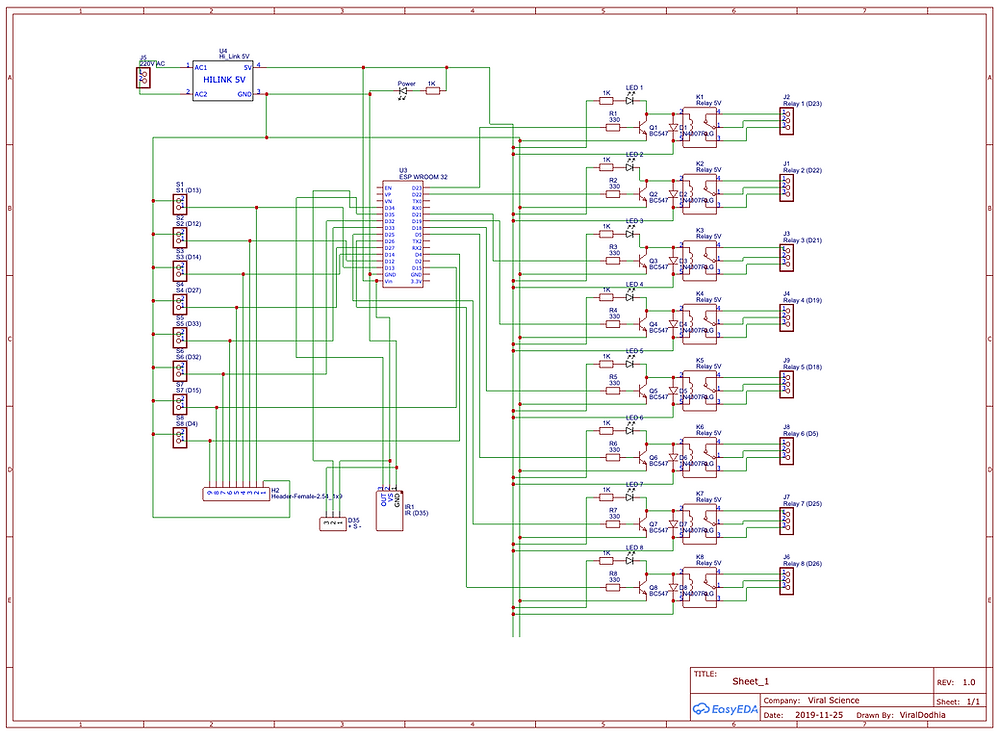Select the S2 (D12) switch connector
Viewport: 1000px width, 735px height.
pyautogui.click(x=180, y=237)
